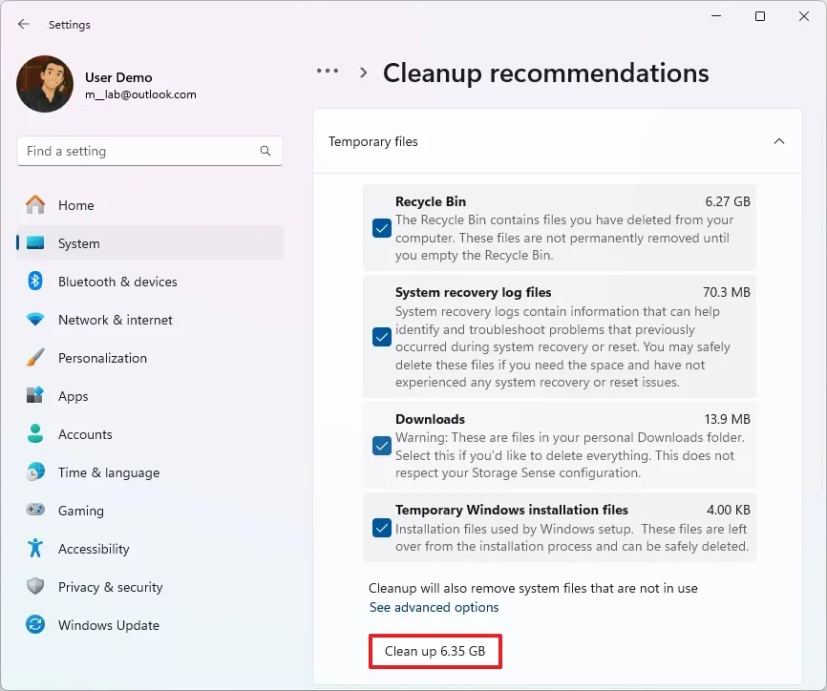The height and width of the screenshot is (691, 827).
Task: Click the User Demo name
Action: click(119, 78)
